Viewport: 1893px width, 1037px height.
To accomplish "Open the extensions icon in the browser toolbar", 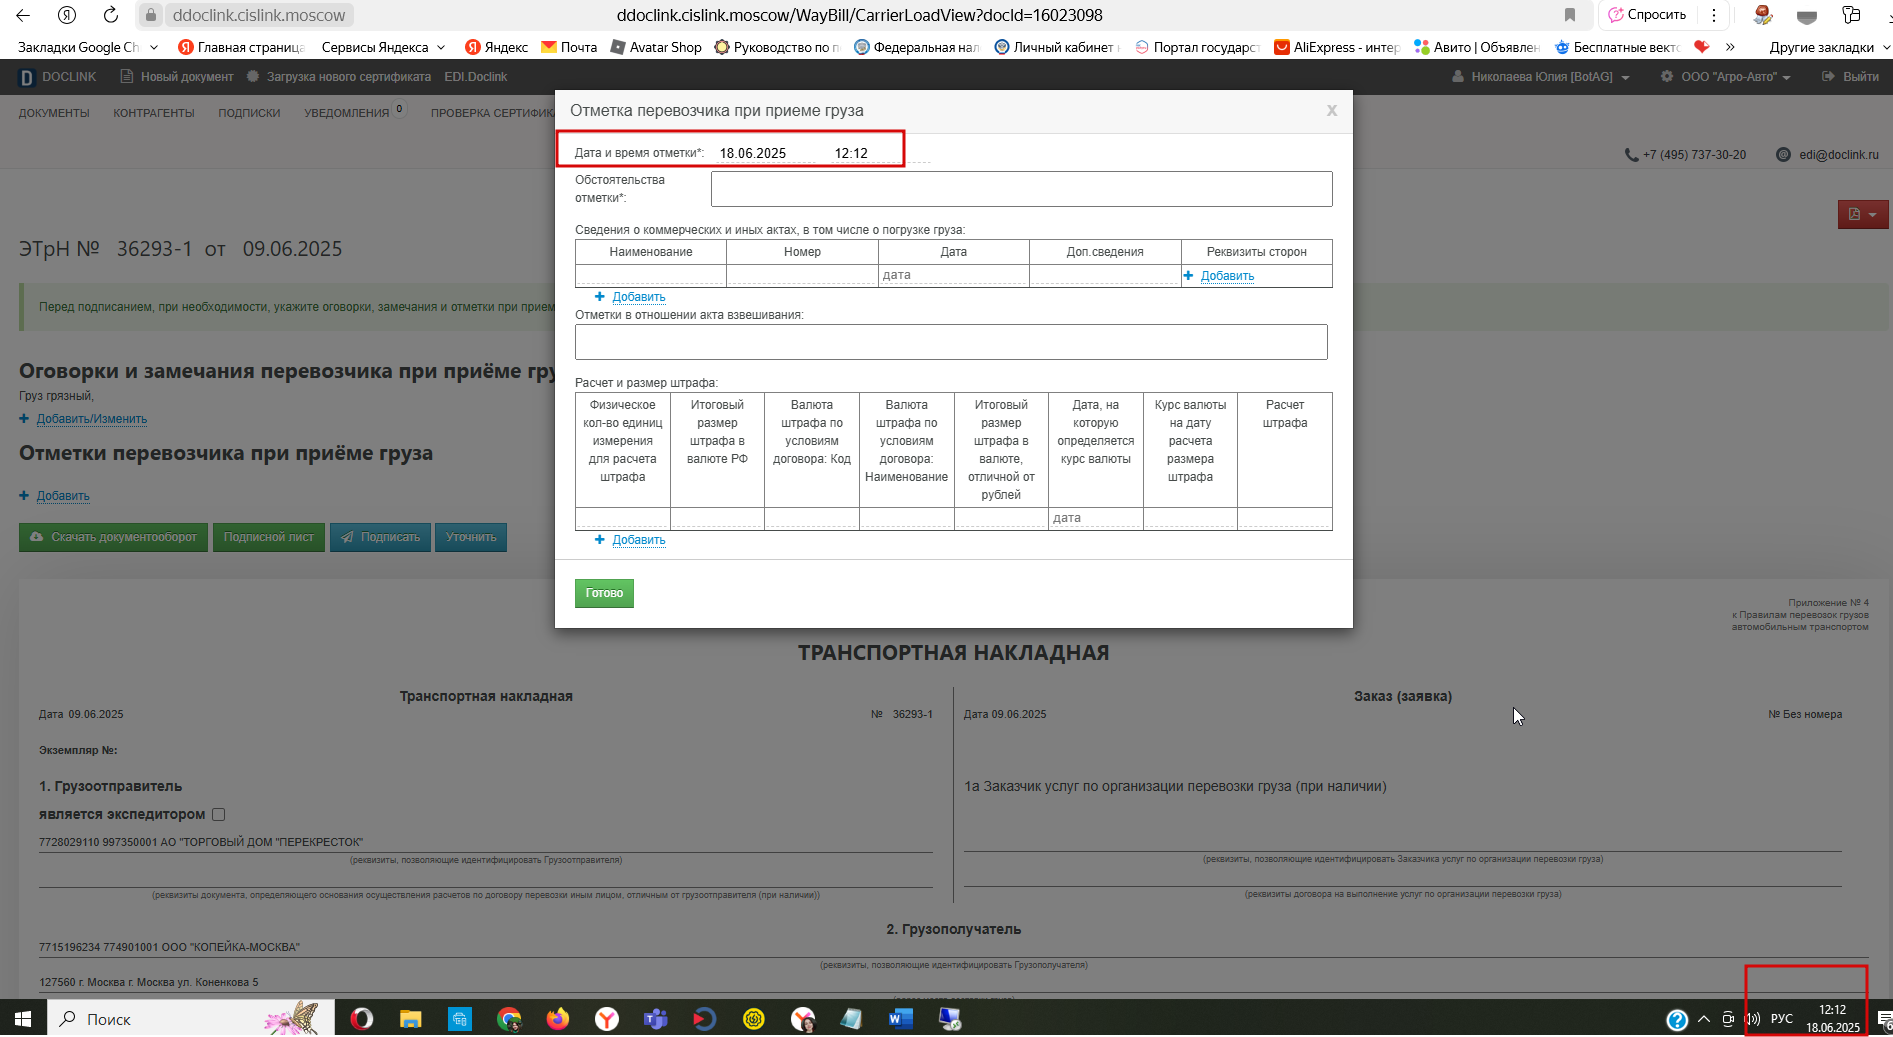I will [x=1851, y=15].
